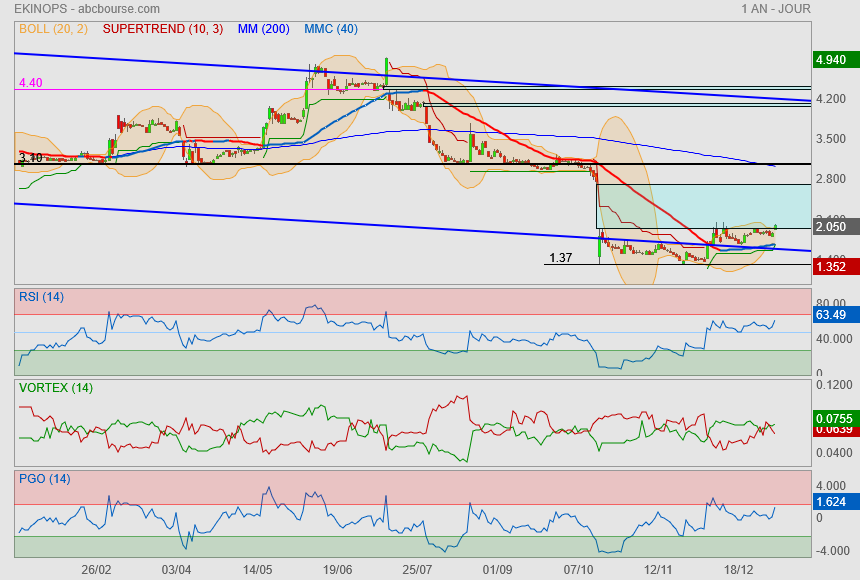
Task: Select the MMC (40) legend label
Action: coord(331,29)
